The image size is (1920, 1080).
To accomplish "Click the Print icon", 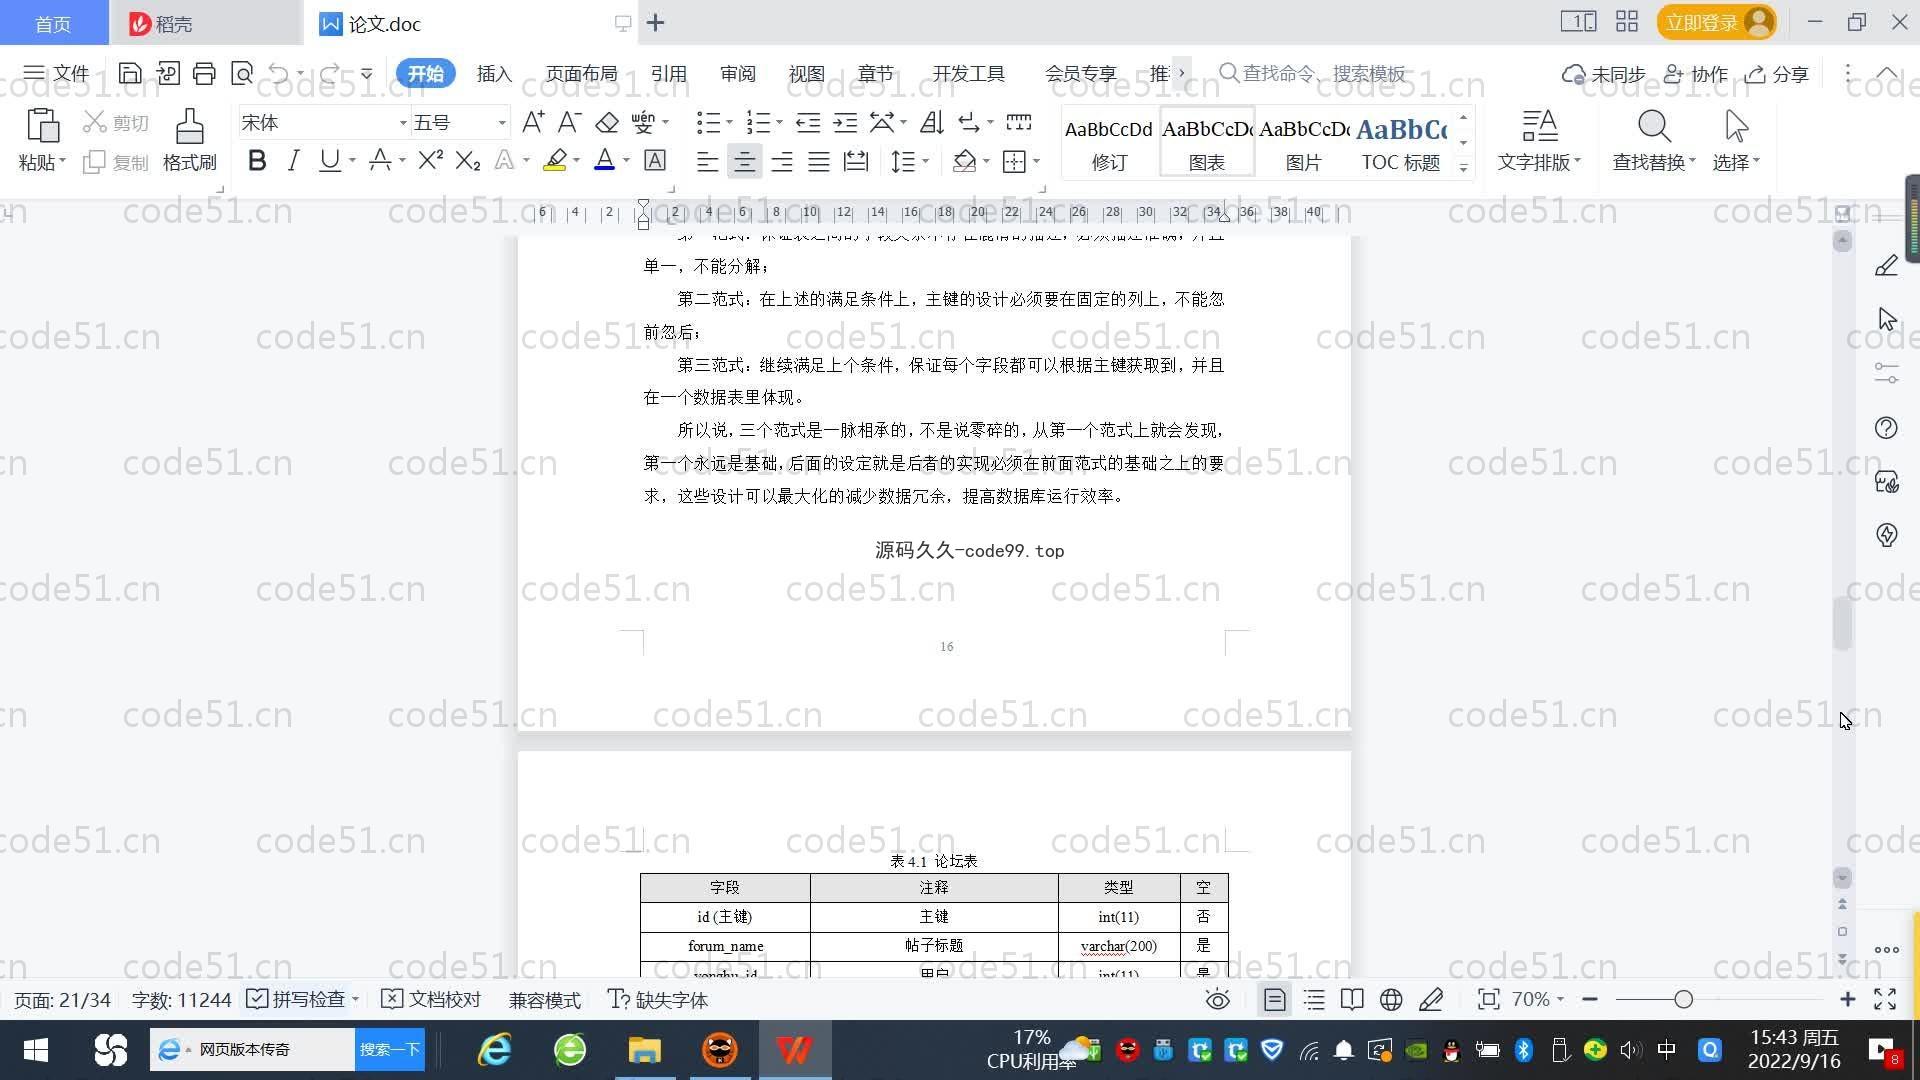I will click(x=204, y=73).
